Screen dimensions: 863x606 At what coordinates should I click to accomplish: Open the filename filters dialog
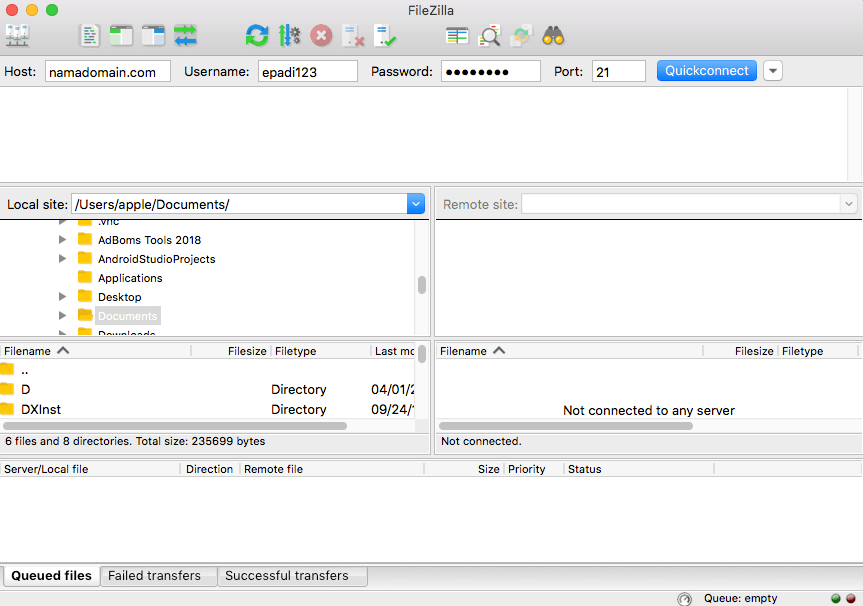(457, 36)
